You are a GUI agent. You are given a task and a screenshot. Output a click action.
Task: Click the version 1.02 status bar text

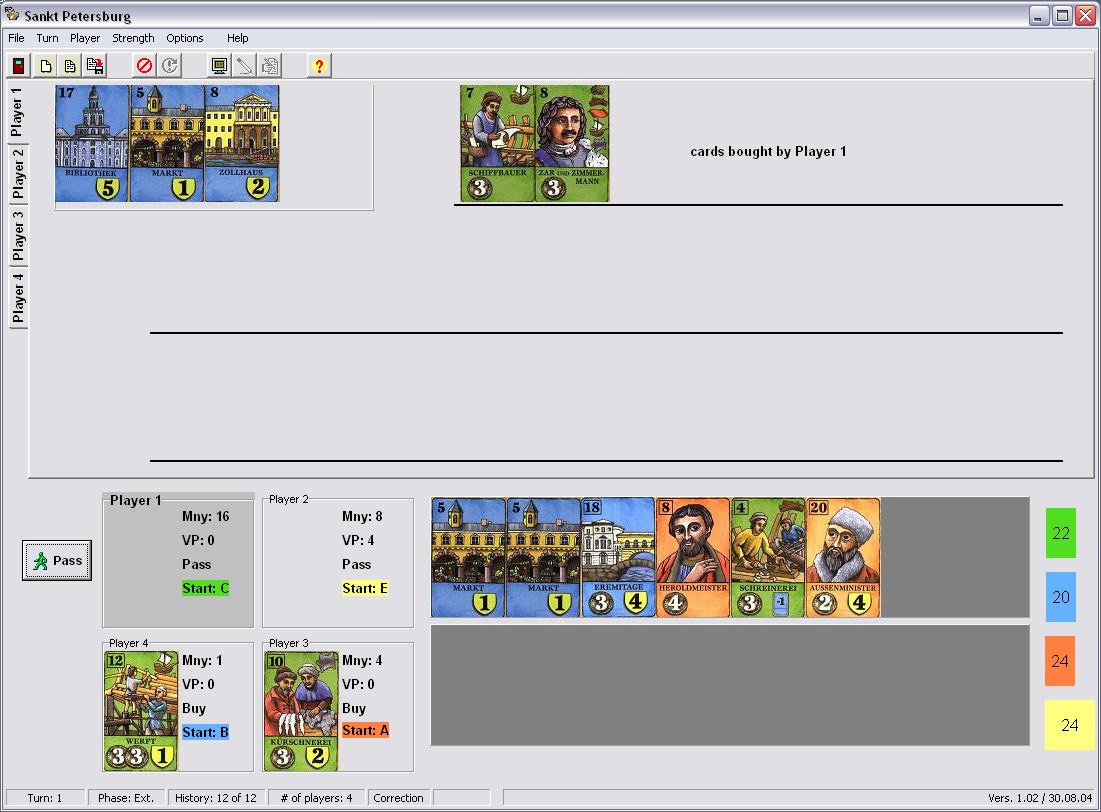point(1040,798)
